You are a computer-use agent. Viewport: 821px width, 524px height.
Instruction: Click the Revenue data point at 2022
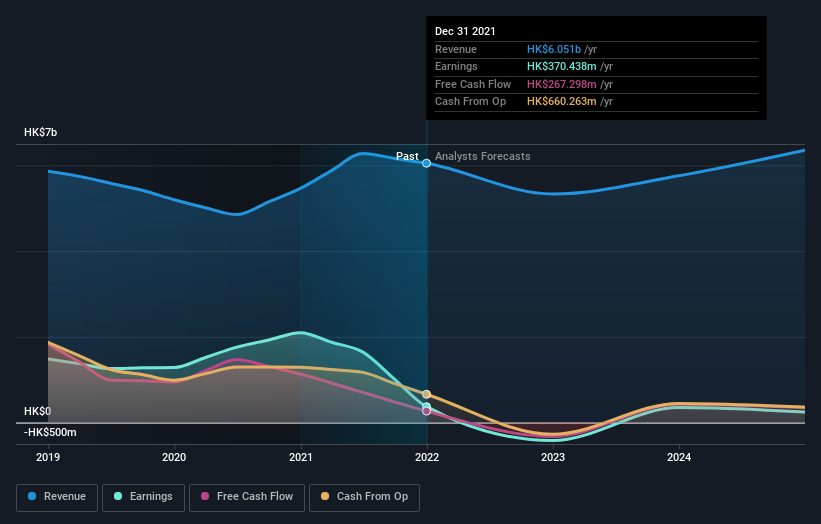coord(427,163)
